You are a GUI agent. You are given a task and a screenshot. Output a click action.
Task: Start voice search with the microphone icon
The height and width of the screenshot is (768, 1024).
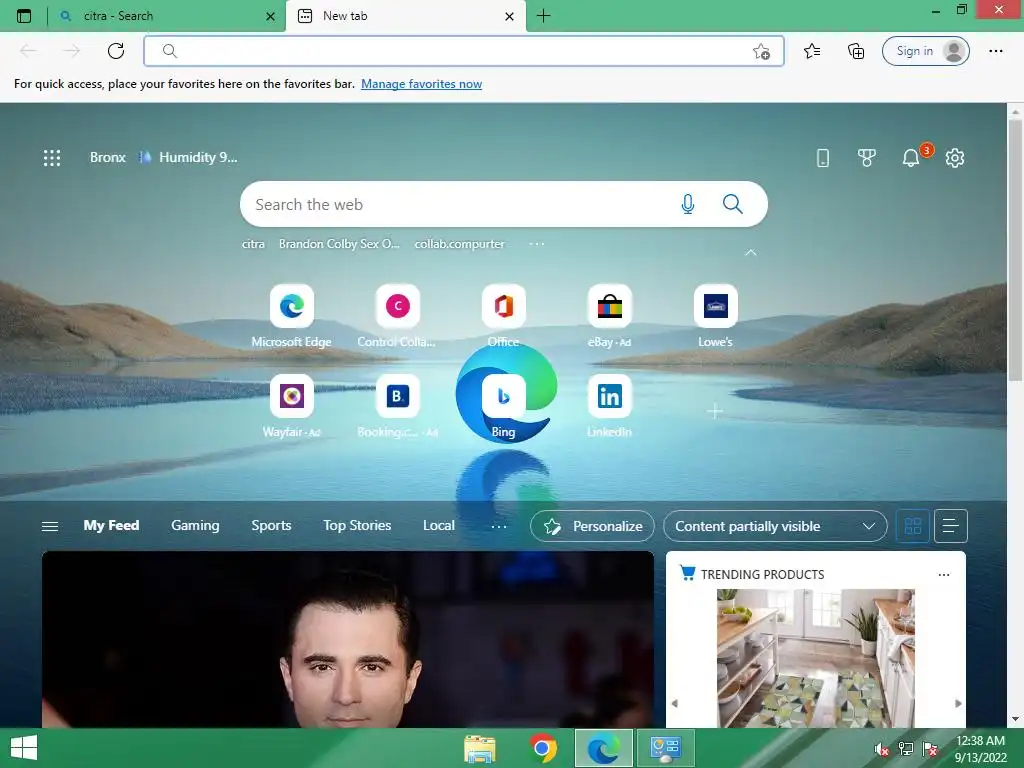(688, 204)
